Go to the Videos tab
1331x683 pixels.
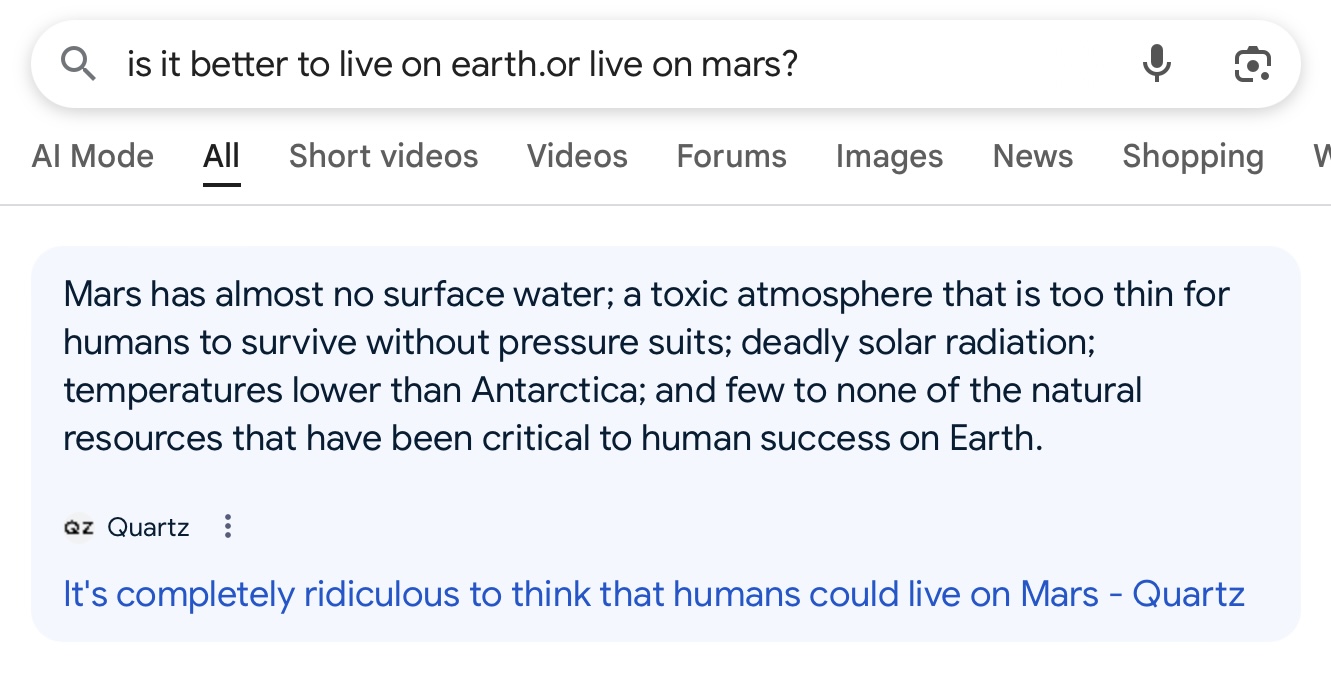pyautogui.click(x=577, y=157)
